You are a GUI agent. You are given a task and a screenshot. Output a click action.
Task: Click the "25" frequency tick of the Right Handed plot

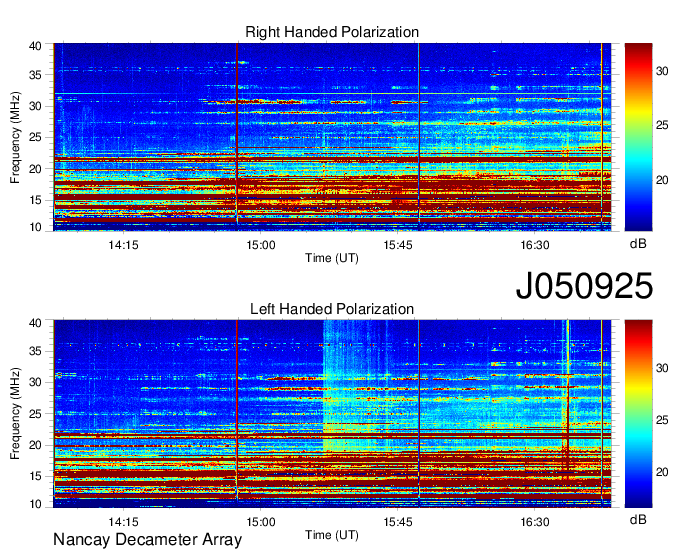point(35,137)
